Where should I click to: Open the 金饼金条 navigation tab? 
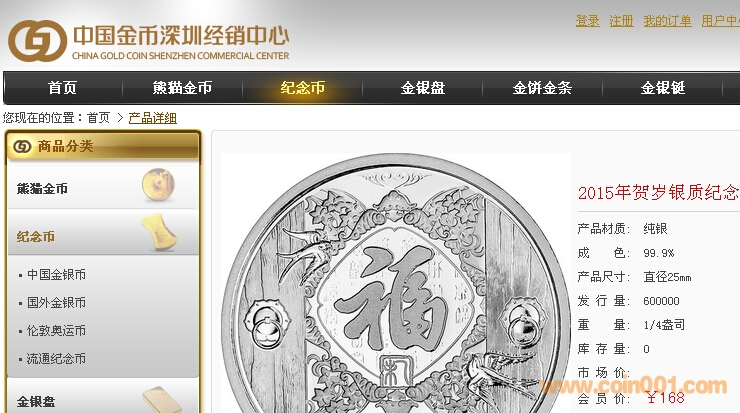point(542,88)
